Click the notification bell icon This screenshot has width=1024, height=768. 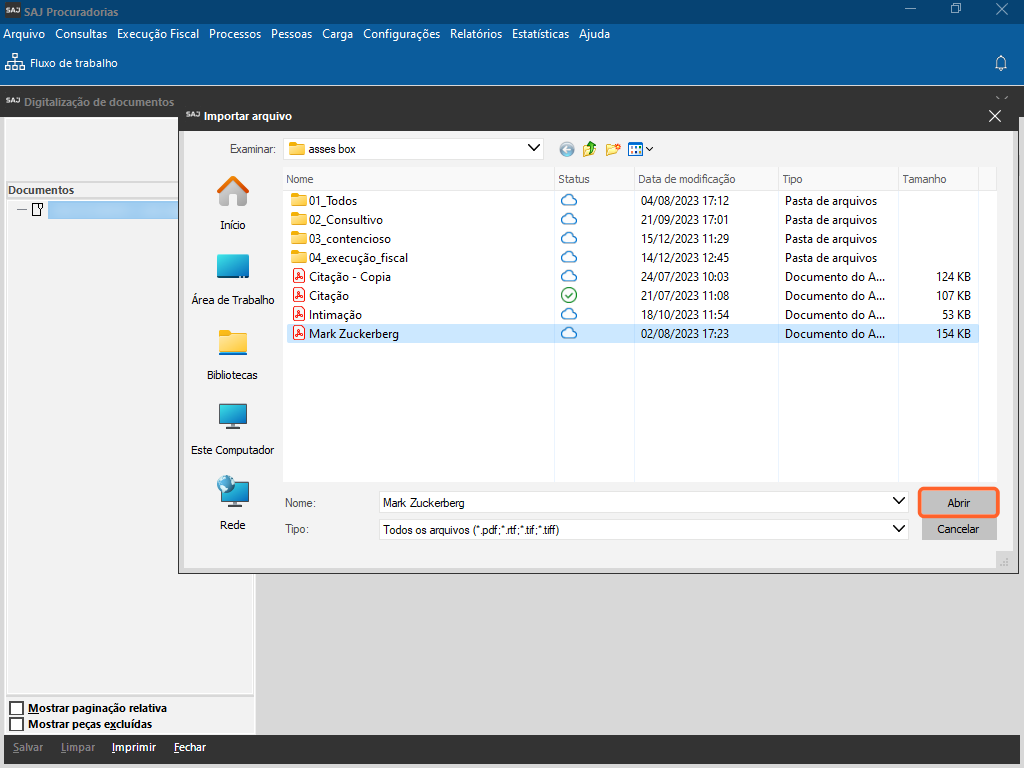[1000, 63]
